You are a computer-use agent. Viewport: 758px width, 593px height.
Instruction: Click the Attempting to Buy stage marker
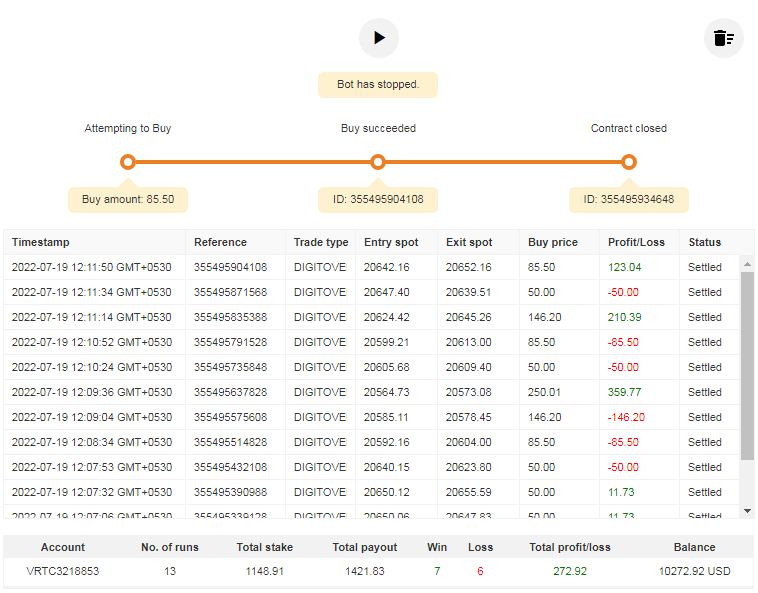(127, 162)
